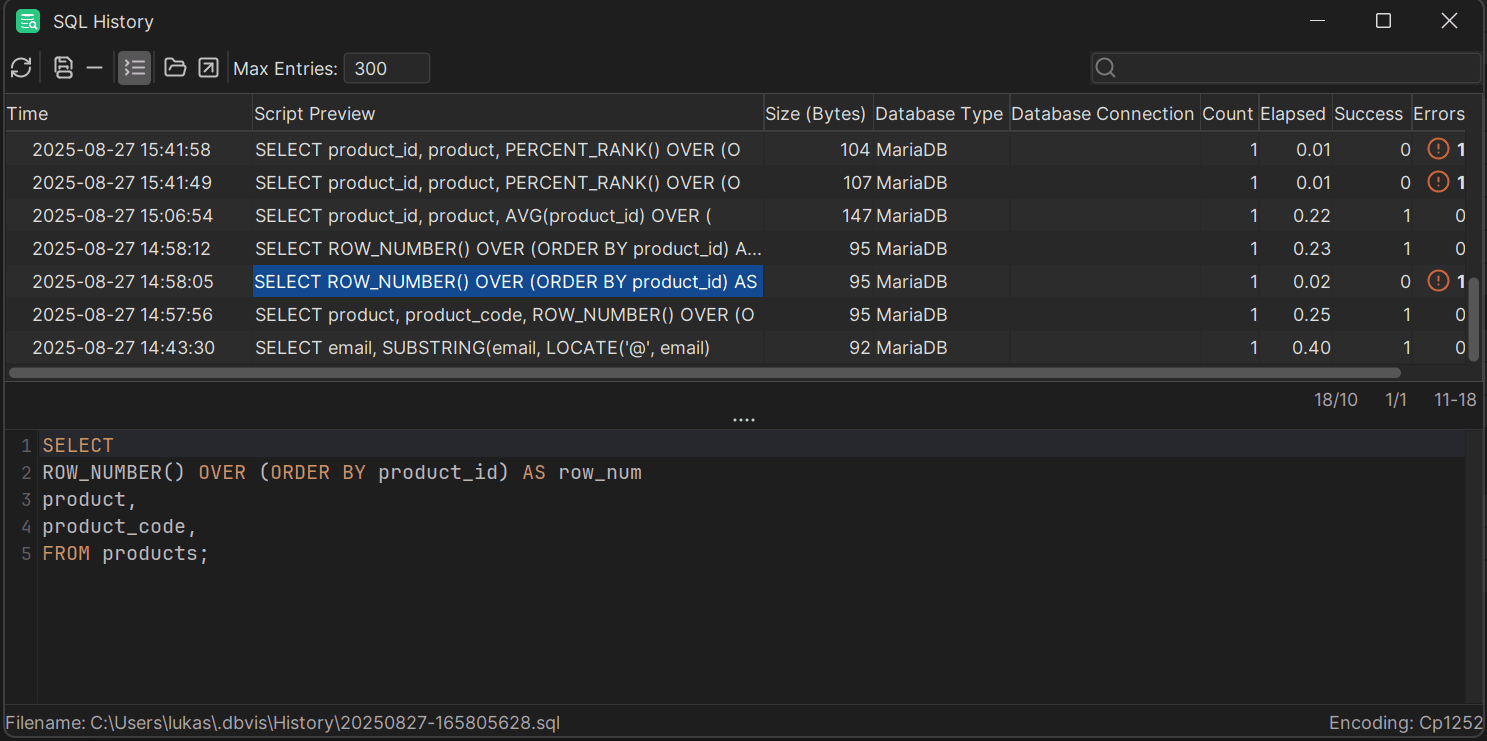
Task: Sort by the Size (Bytes) column header
Action: [818, 114]
